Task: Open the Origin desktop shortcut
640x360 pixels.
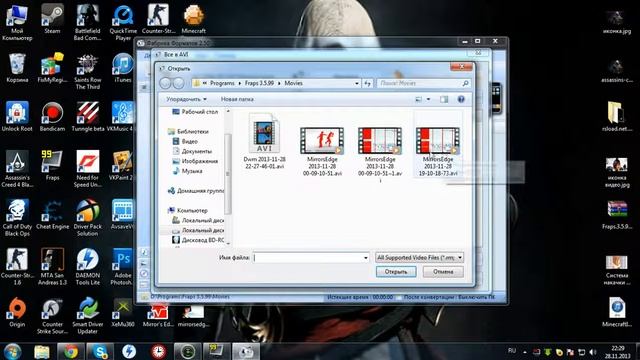Action: click(17, 313)
